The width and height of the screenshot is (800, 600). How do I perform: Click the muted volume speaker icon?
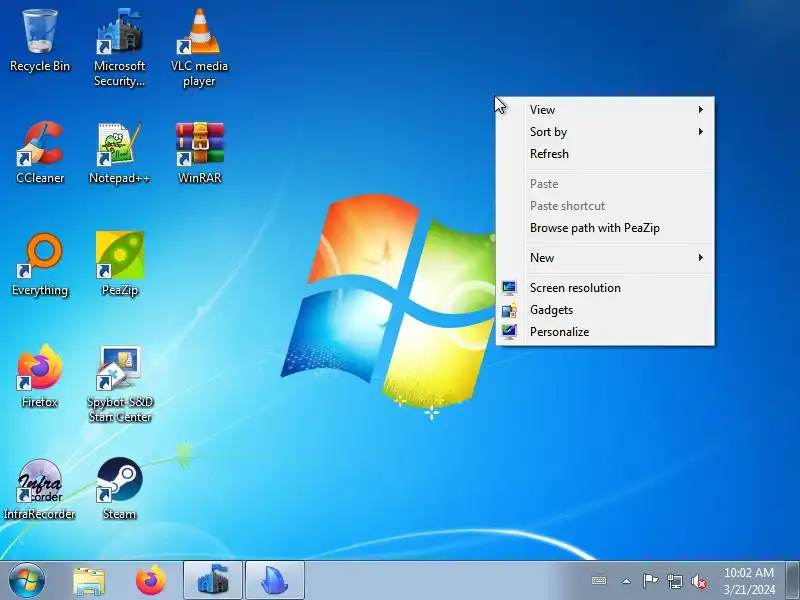click(x=699, y=581)
